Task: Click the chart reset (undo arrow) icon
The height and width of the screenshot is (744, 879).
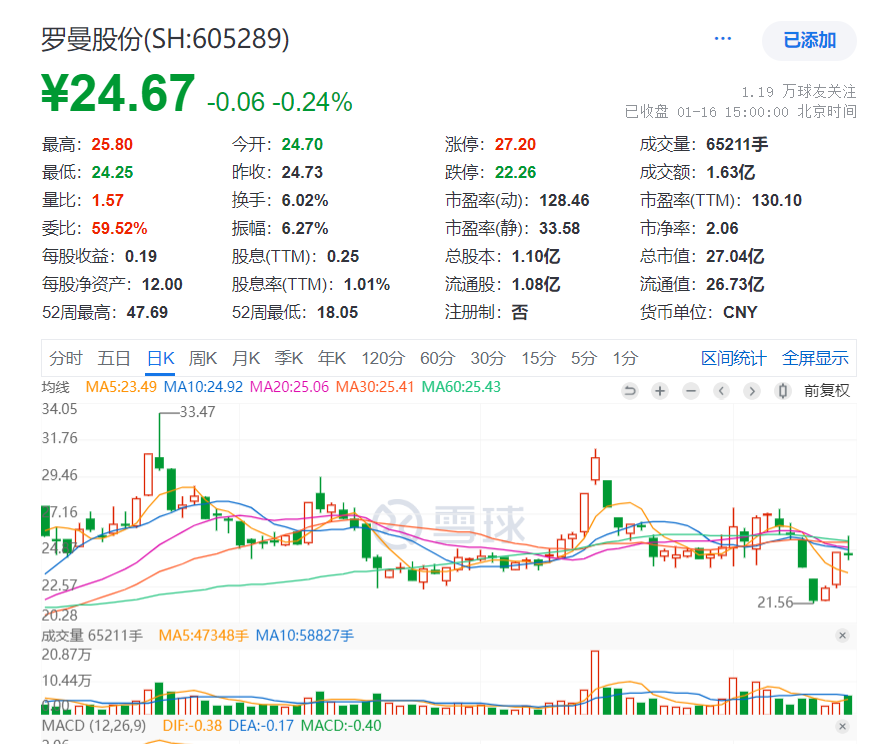Action: [630, 391]
